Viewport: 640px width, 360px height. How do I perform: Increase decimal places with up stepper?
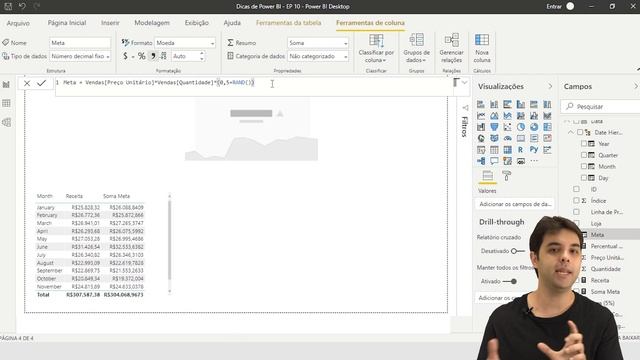pyautogui.click(x=202, y=54)
